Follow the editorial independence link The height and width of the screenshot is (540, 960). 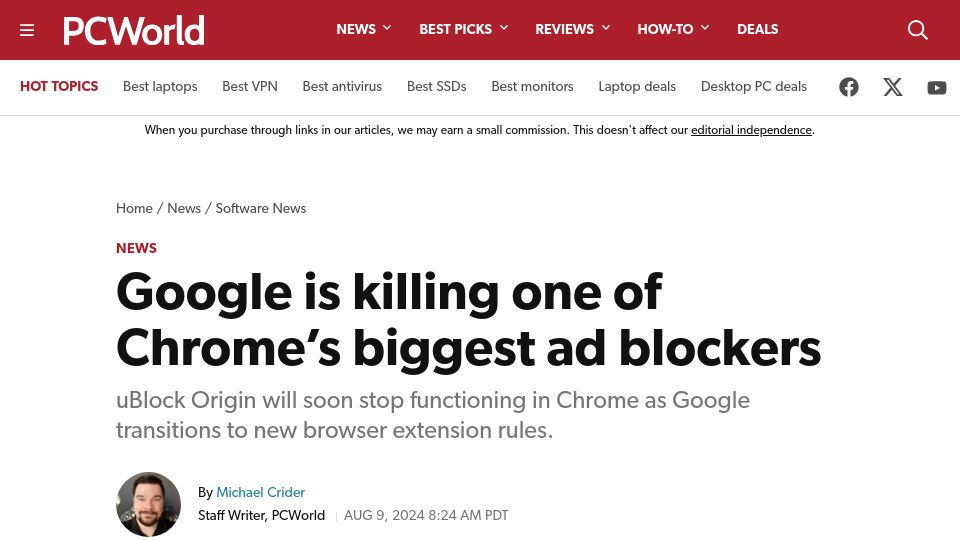coord(751,130)
